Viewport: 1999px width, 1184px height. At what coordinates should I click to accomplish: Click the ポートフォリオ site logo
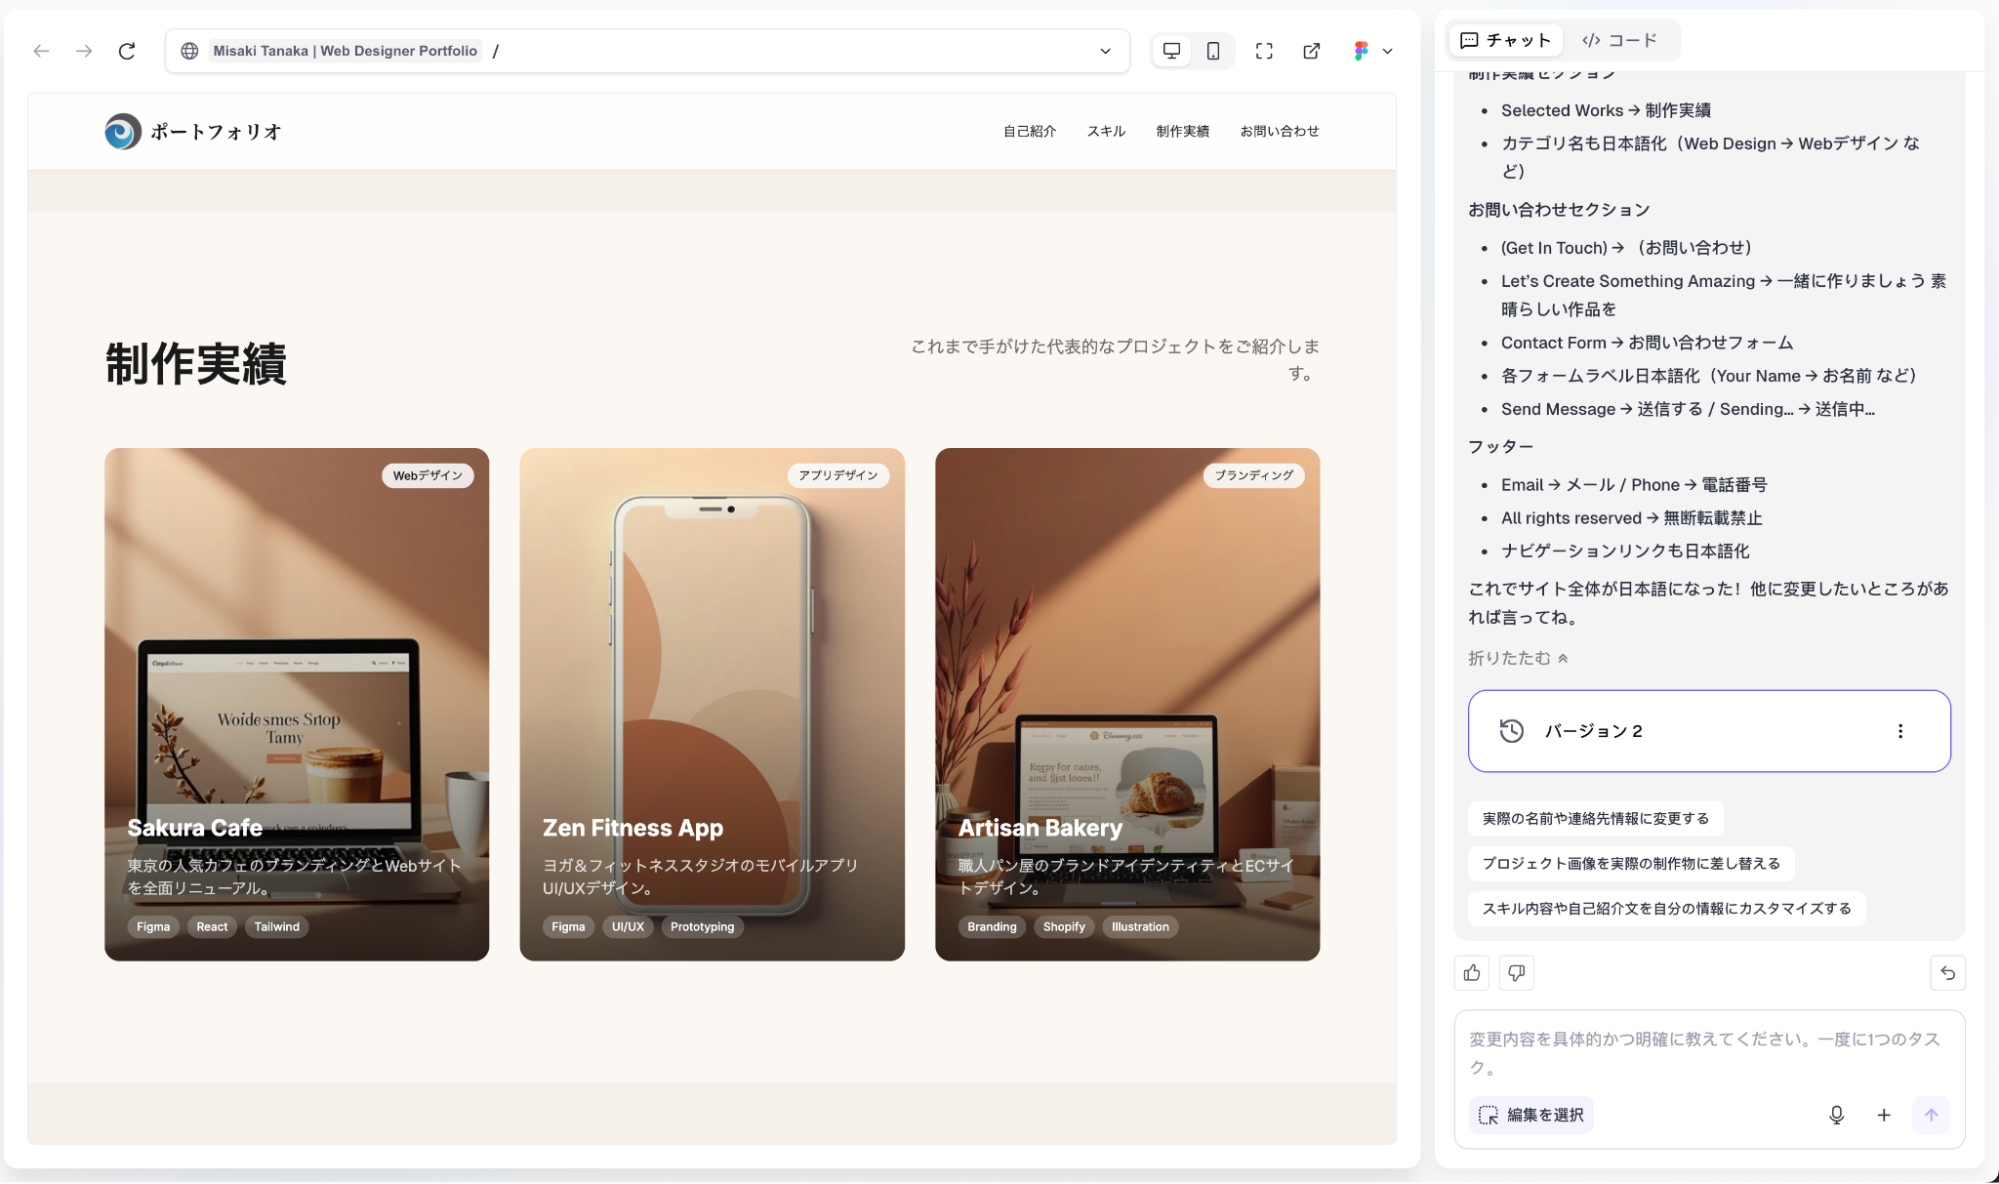point(193,131)
